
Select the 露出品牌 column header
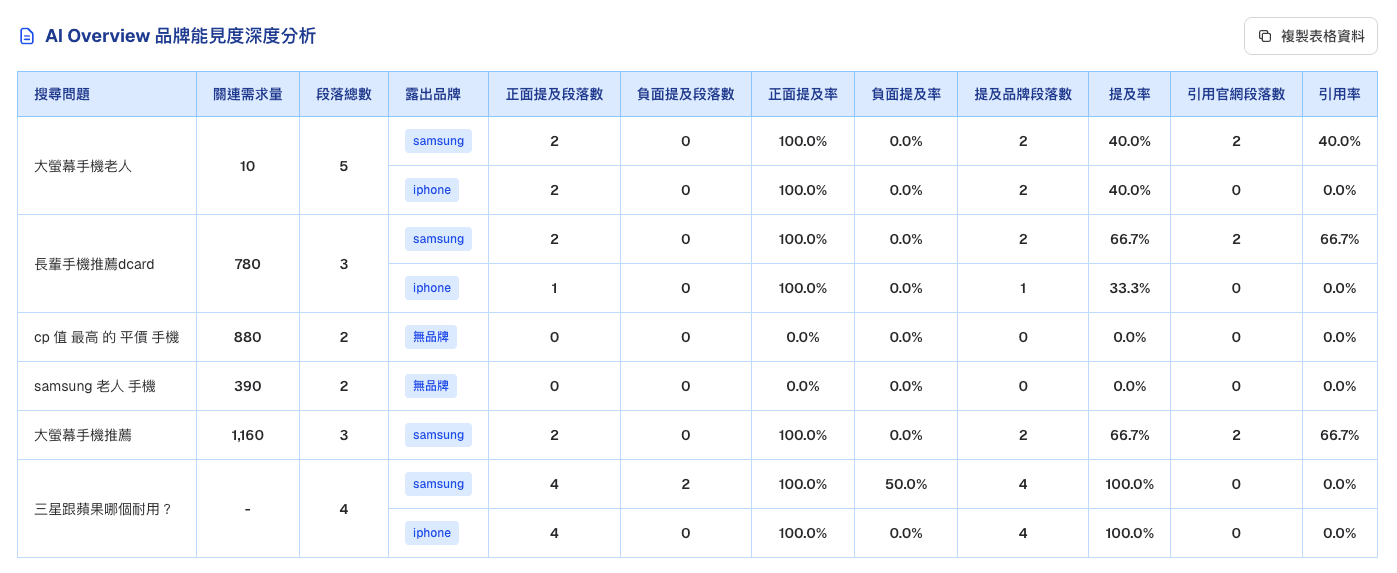click(x=438, y=94)
